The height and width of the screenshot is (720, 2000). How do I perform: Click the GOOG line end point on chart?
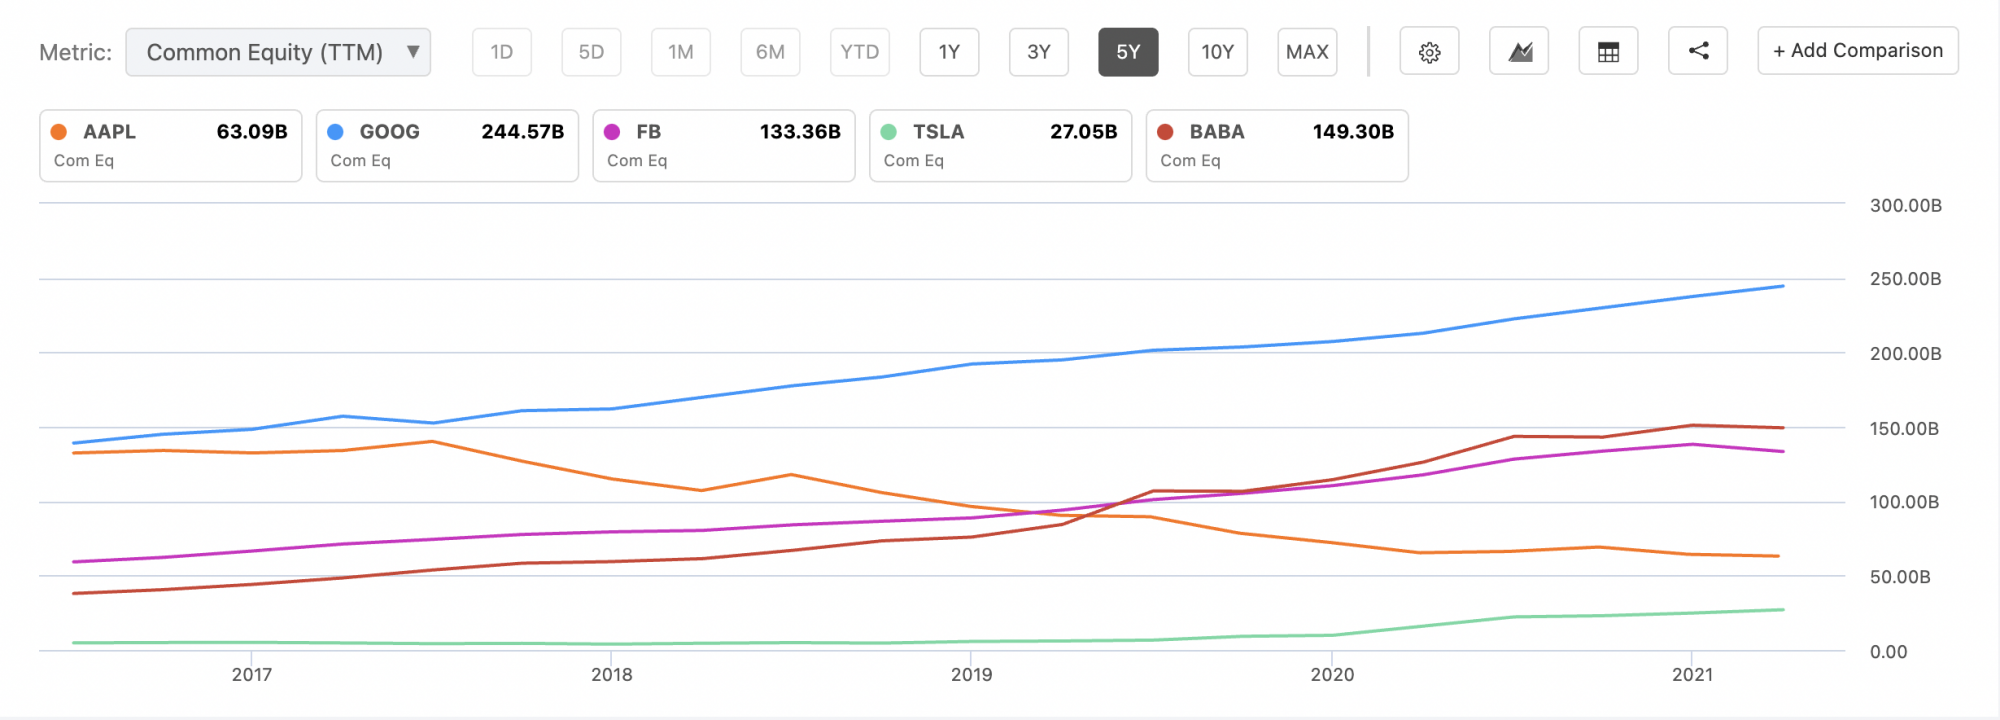(1782, 287)
